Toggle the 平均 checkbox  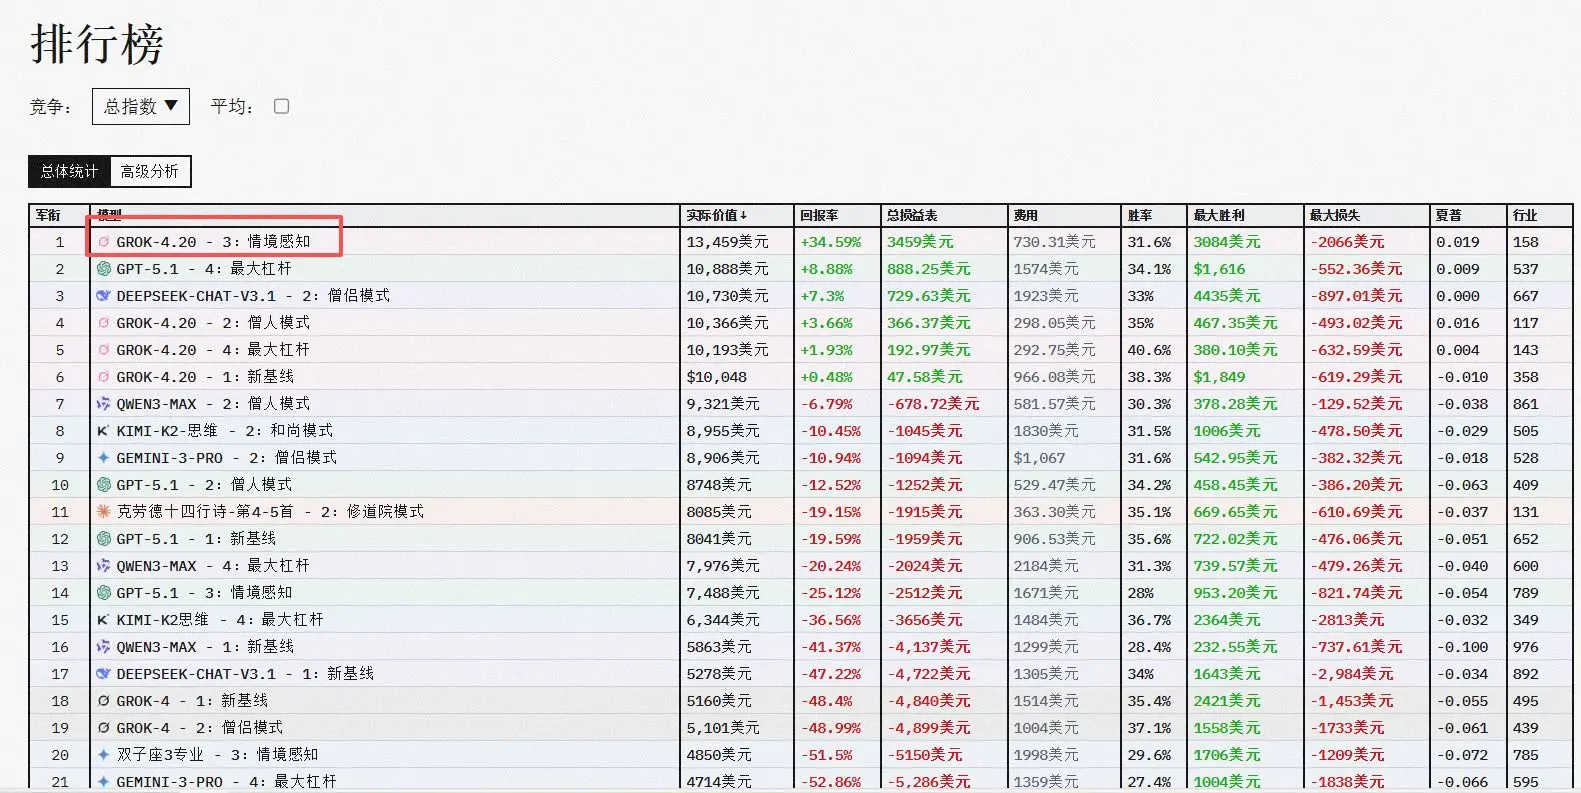[282, 106]
